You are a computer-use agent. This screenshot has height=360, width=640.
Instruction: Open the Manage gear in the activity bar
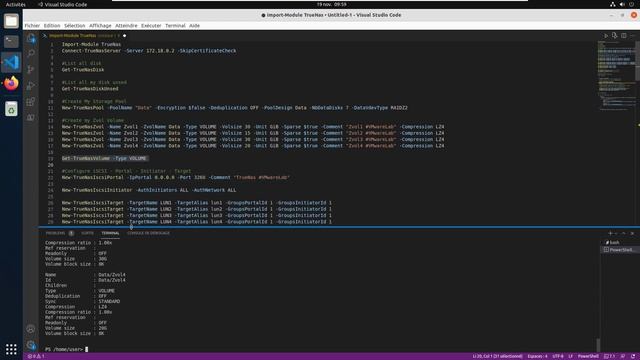[31, 345]
